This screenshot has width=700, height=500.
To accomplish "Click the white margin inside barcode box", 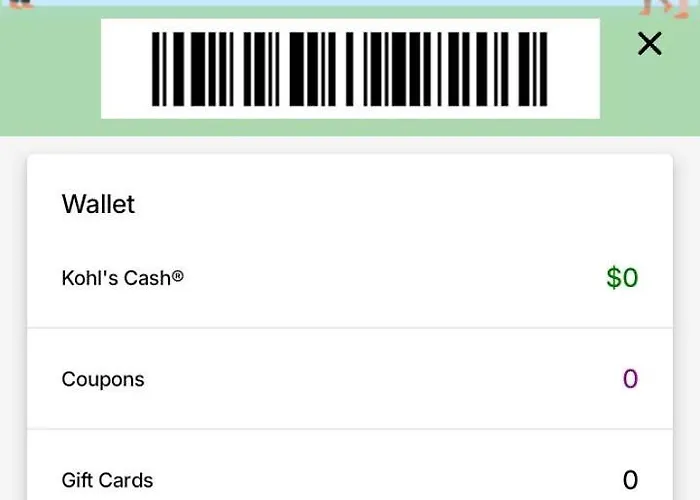I will pos(126,69).
